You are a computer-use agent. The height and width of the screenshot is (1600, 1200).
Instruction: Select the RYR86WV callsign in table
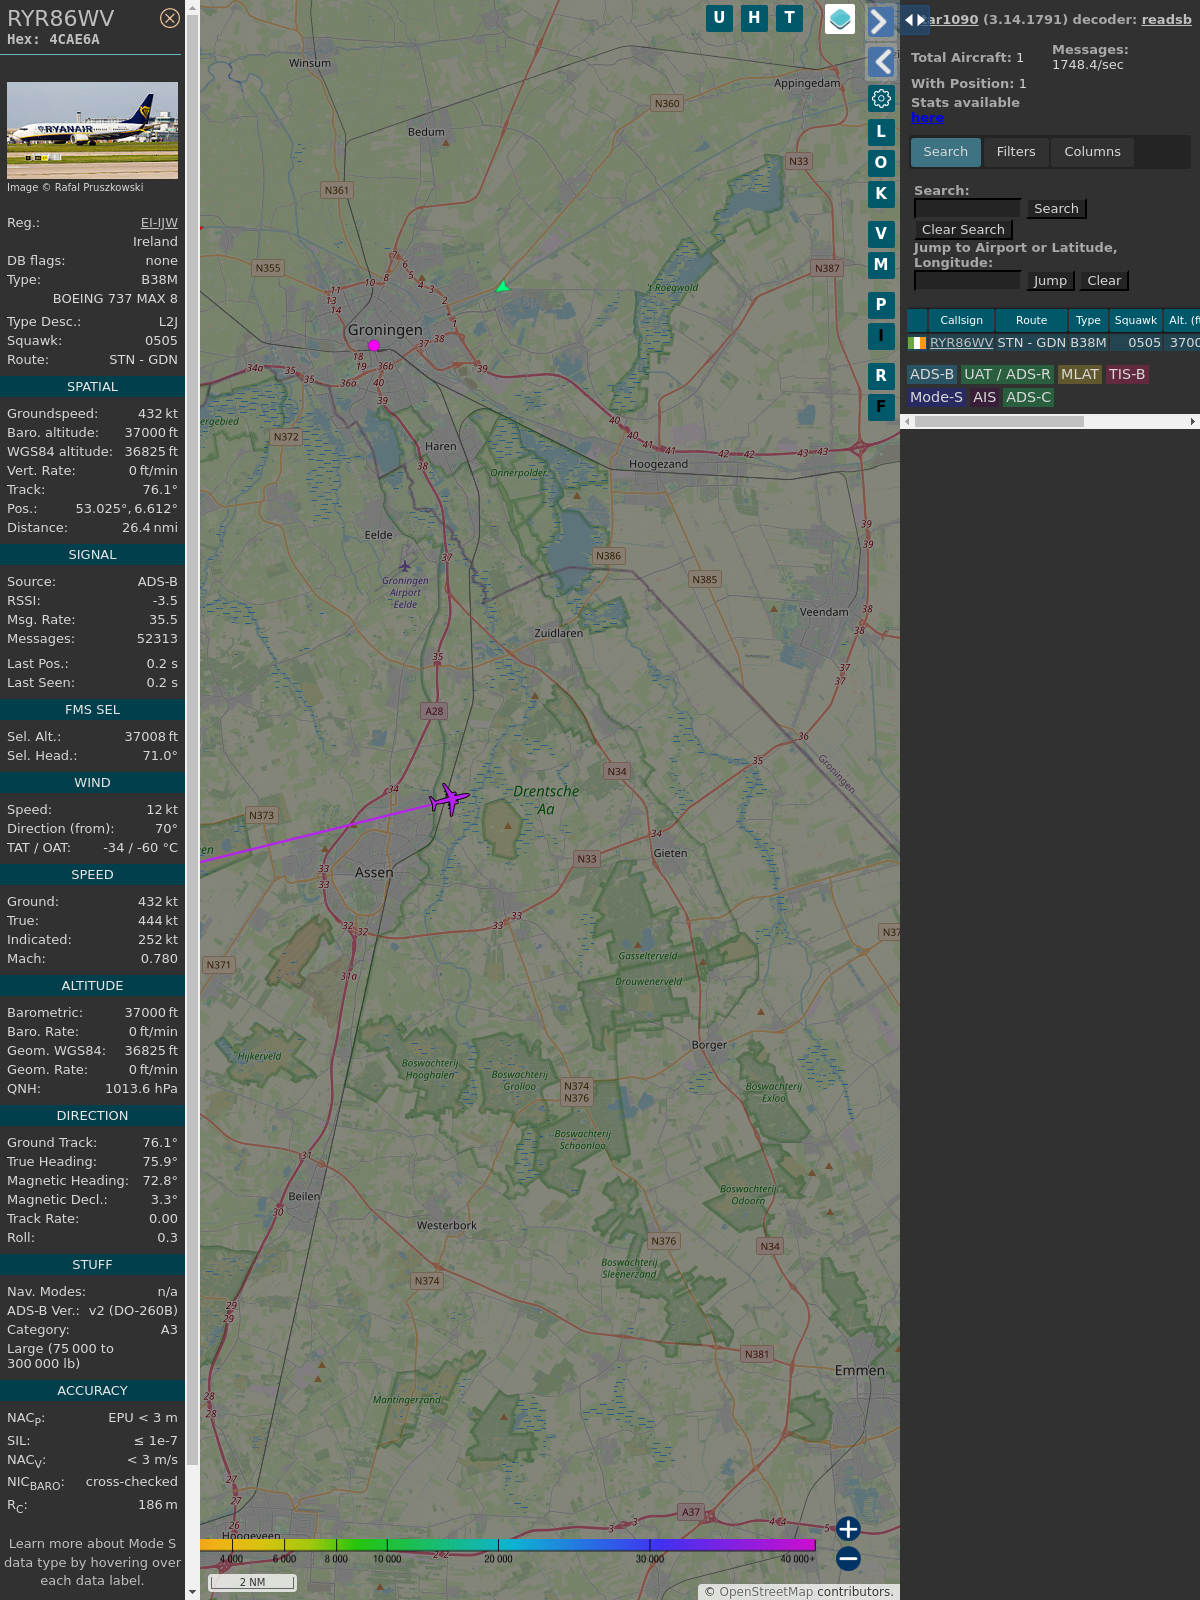961,343
